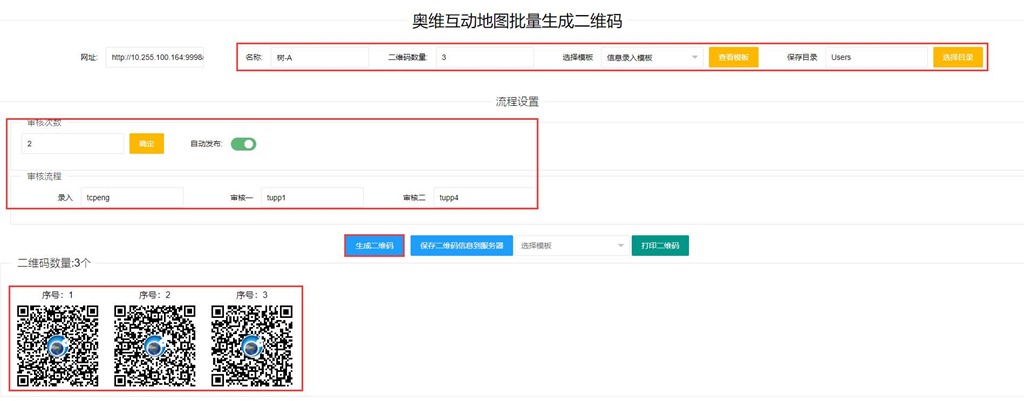This screenshot has width=1024, height=401.
Task: Click the 二维码数量 input field
Action: coord(483,58)
